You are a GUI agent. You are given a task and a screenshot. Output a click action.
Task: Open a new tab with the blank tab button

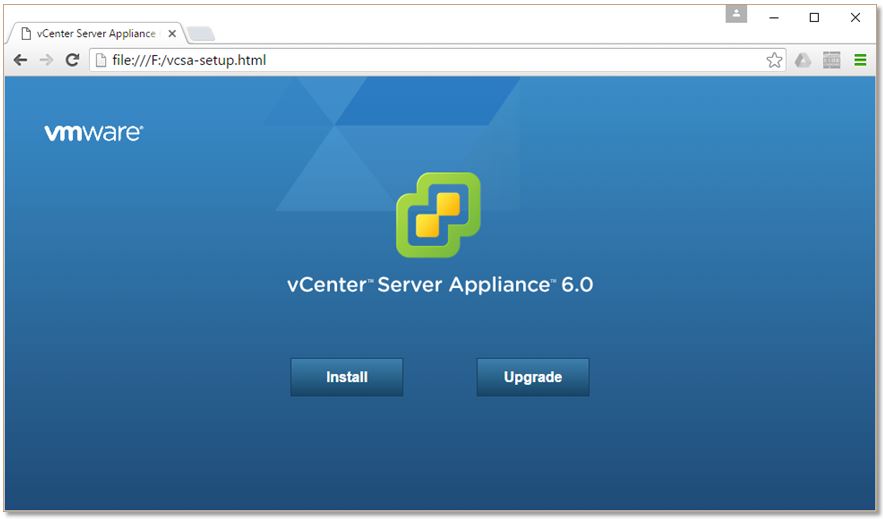coord(201,34)
